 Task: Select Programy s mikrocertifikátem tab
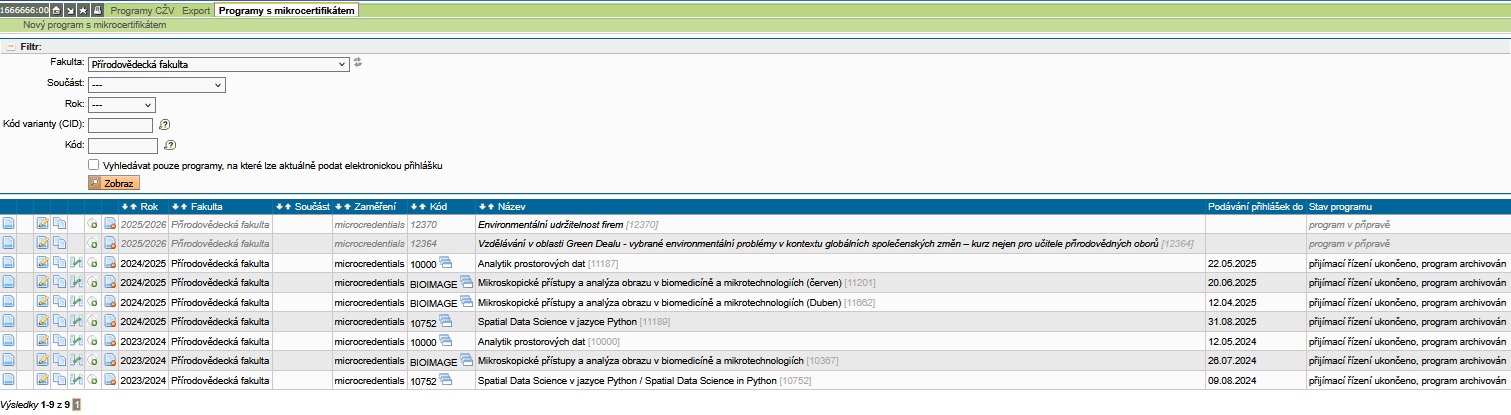pyautogui.click(x=286, y=10)
